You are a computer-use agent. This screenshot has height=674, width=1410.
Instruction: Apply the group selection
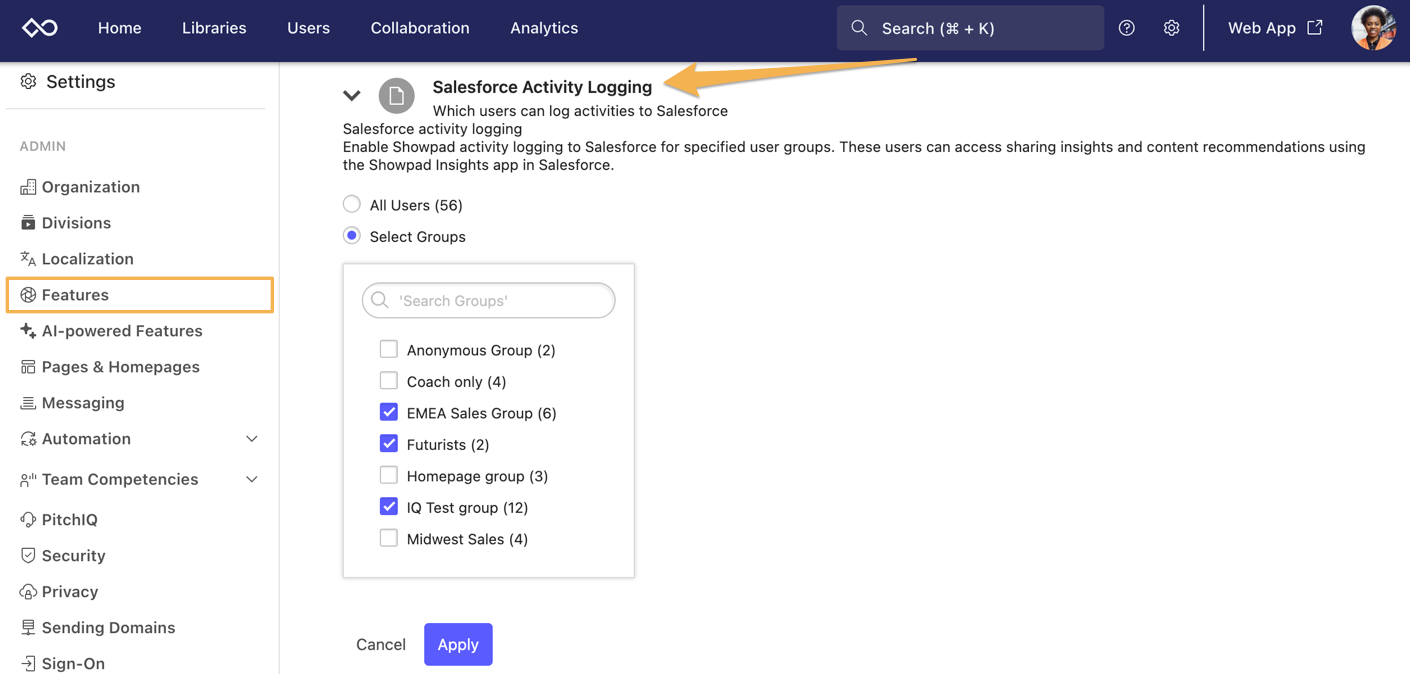click(458, 644)
